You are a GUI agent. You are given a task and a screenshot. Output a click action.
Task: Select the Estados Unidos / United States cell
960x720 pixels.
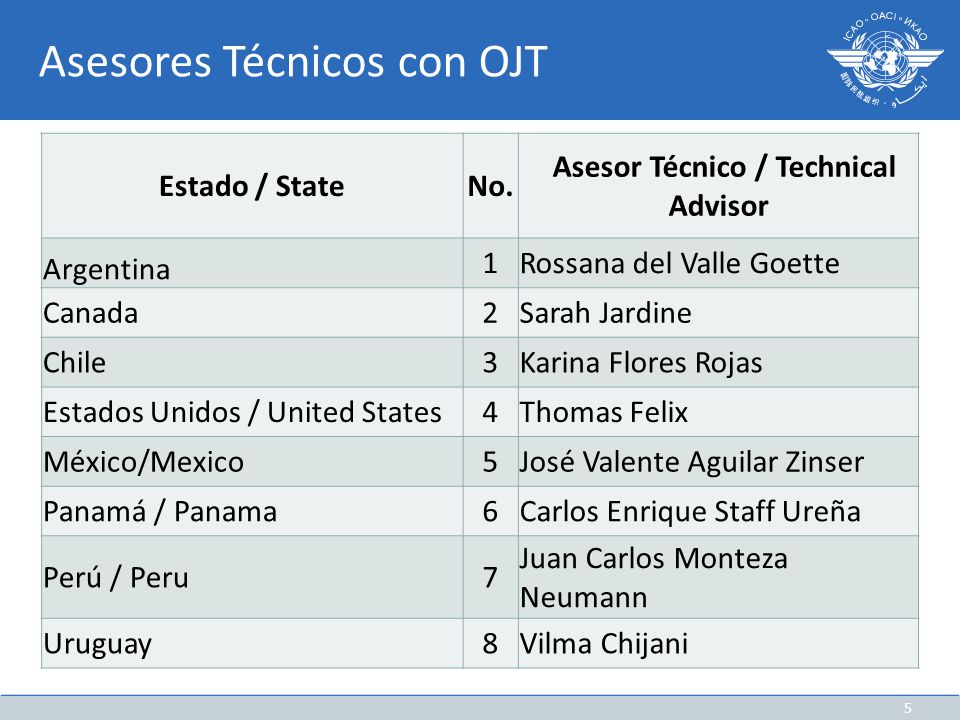(252, 412)
